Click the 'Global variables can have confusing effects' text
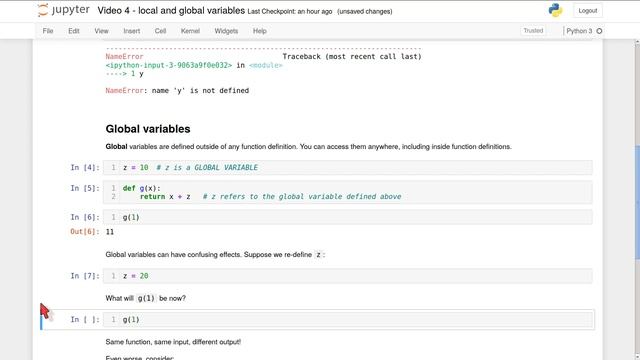The width and height of the screenshot is (640, 360). click(x=215, y=255)
